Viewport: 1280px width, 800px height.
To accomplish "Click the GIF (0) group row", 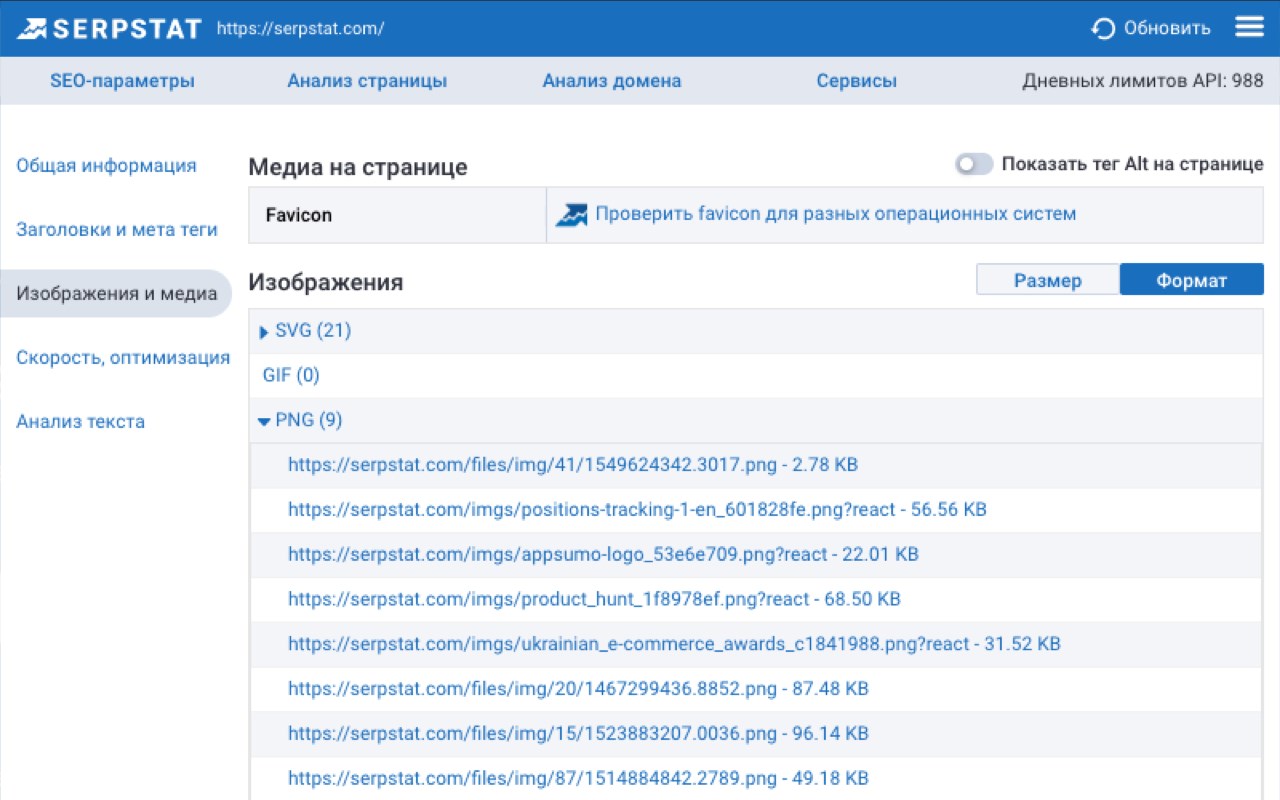I will 291,375.
